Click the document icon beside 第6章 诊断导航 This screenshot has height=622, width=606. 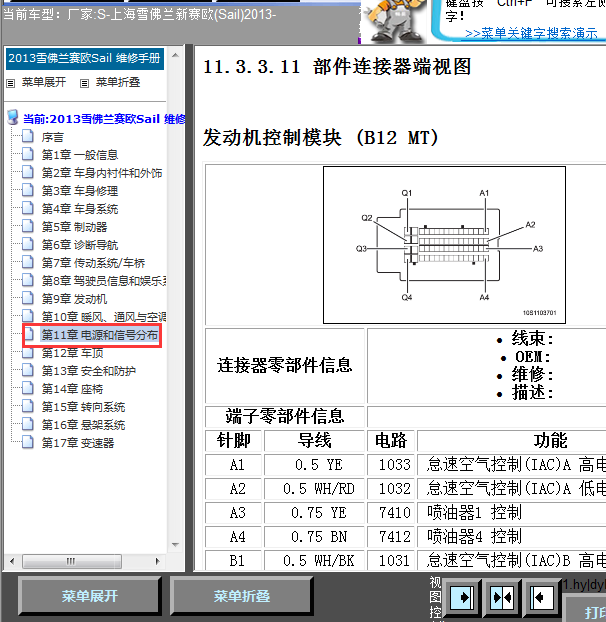[28, 244]
